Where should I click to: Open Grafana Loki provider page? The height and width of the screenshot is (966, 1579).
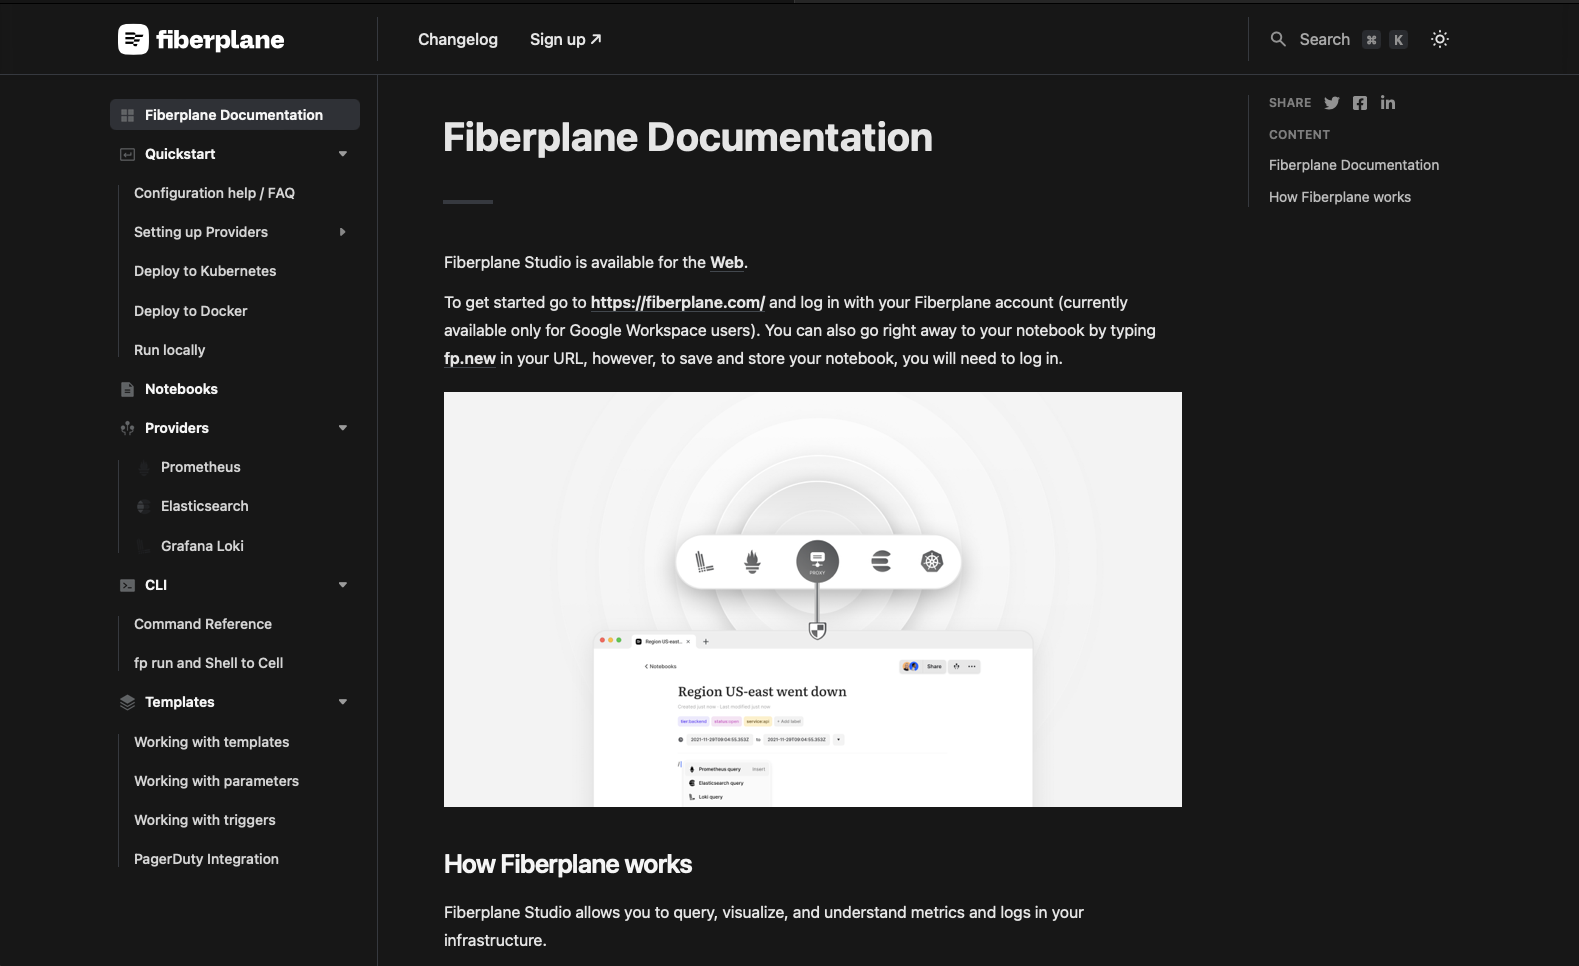202,546
